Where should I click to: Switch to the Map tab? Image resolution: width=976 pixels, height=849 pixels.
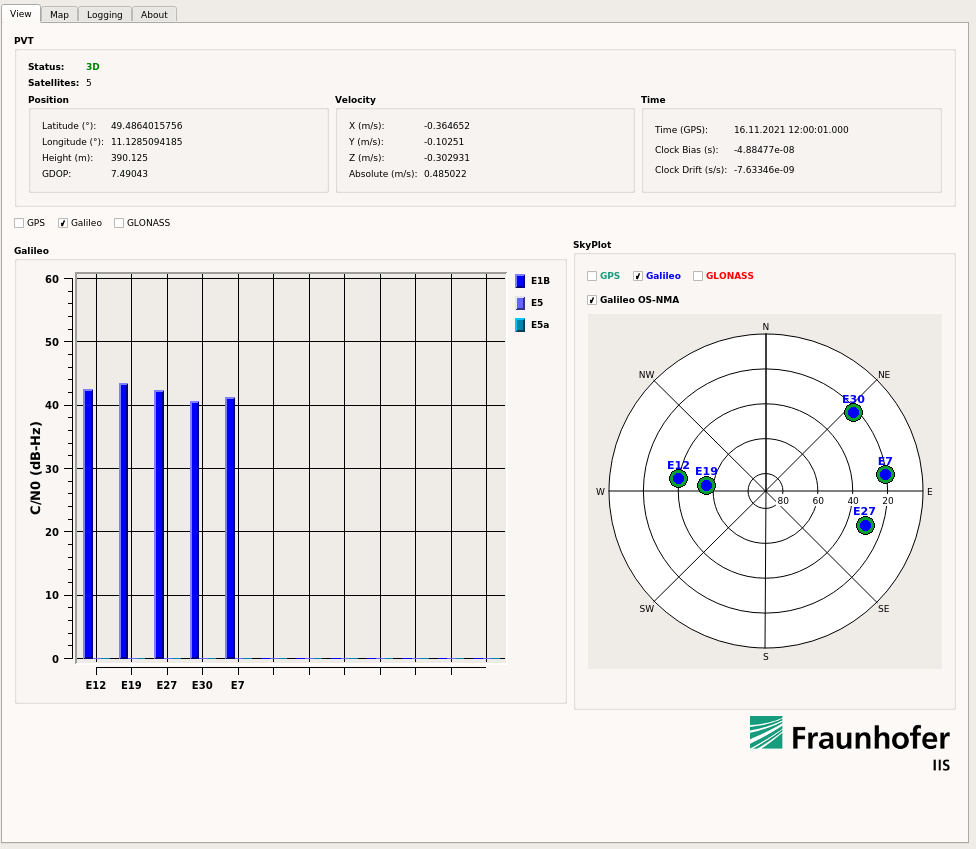click(x=59, y=15)
